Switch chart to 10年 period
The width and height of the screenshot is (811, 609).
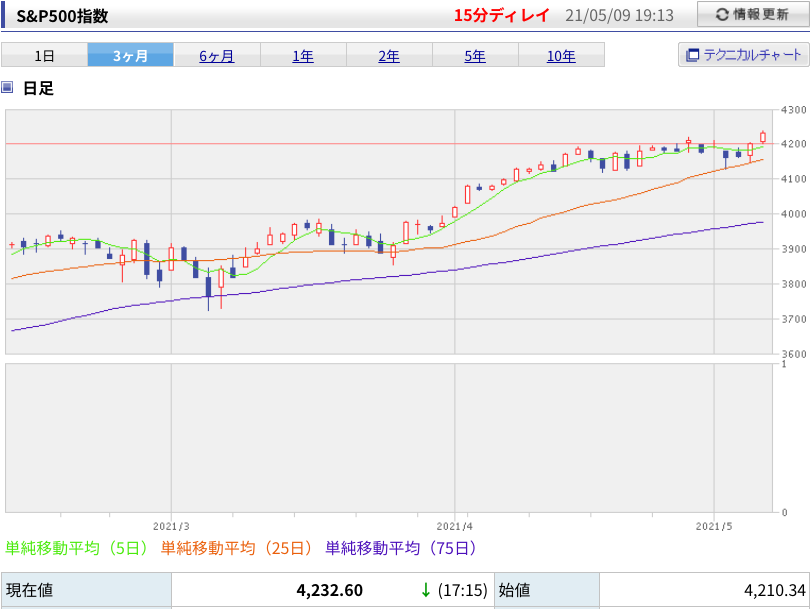point(561,55)
